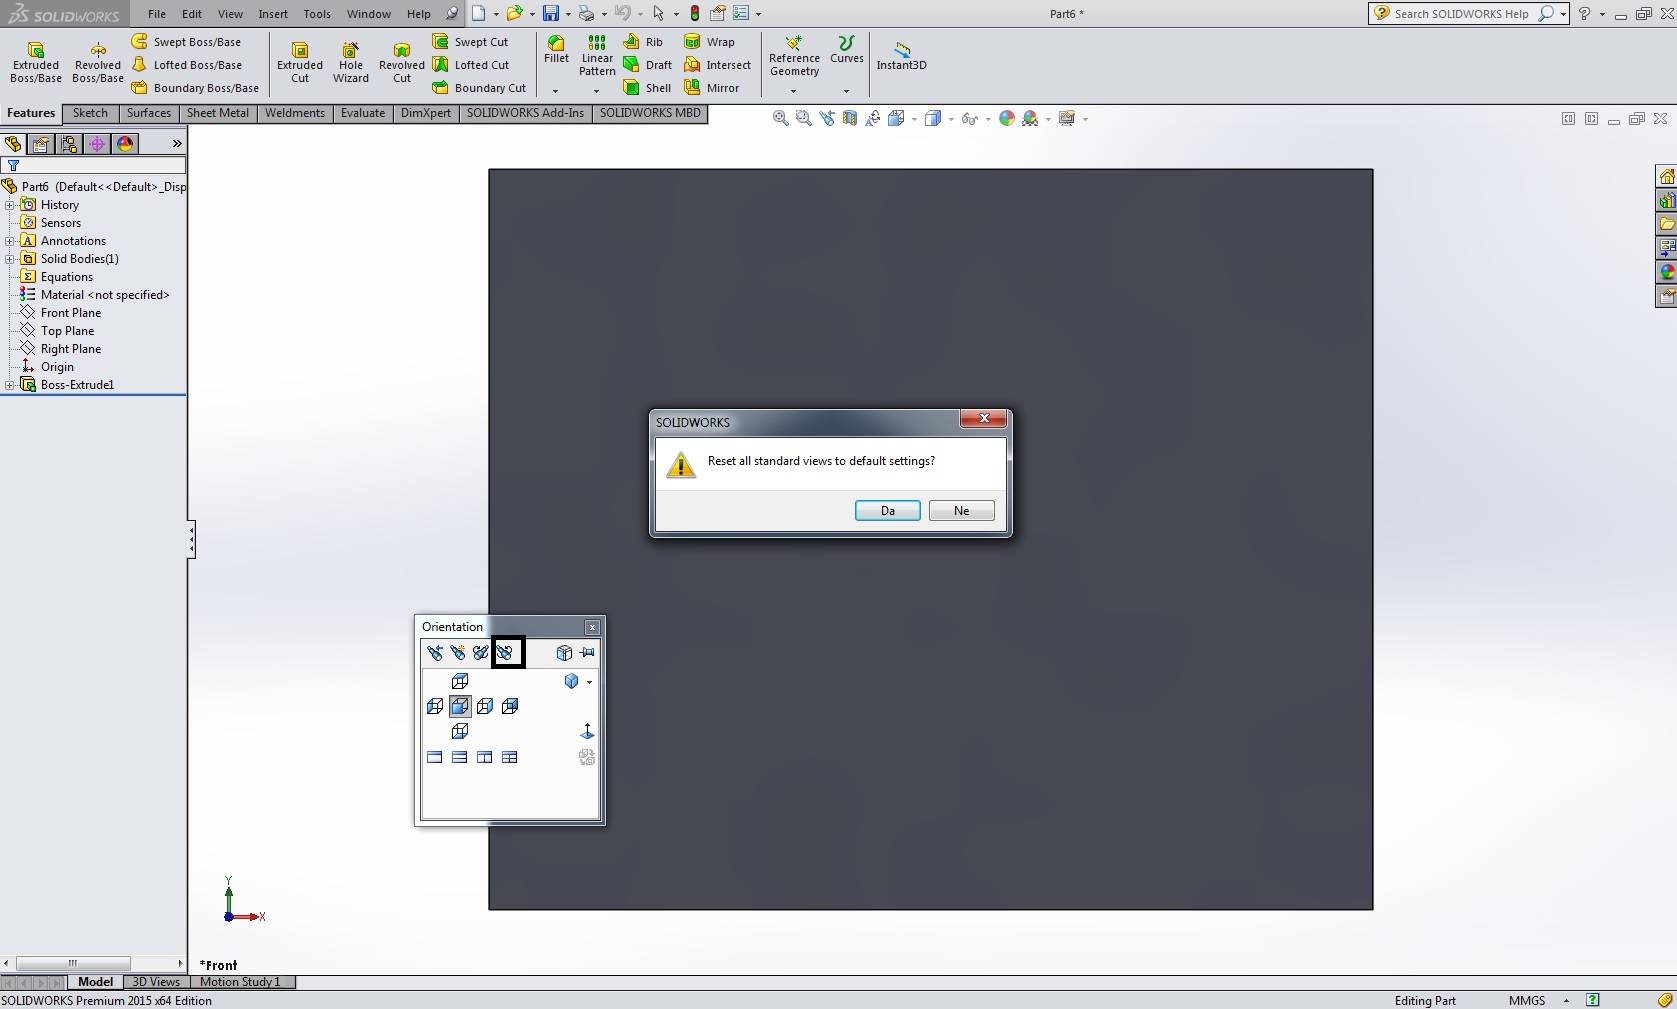
Task: Click the Ne button to decline
Action: [x=961, y=511]
